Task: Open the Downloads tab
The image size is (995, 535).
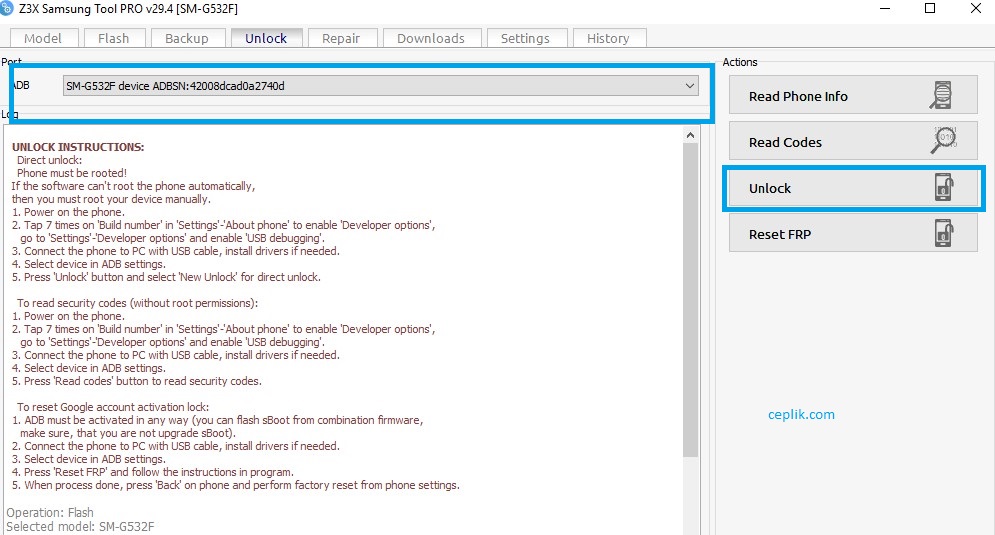Action: pyautogui.click(x=431, y=38)
